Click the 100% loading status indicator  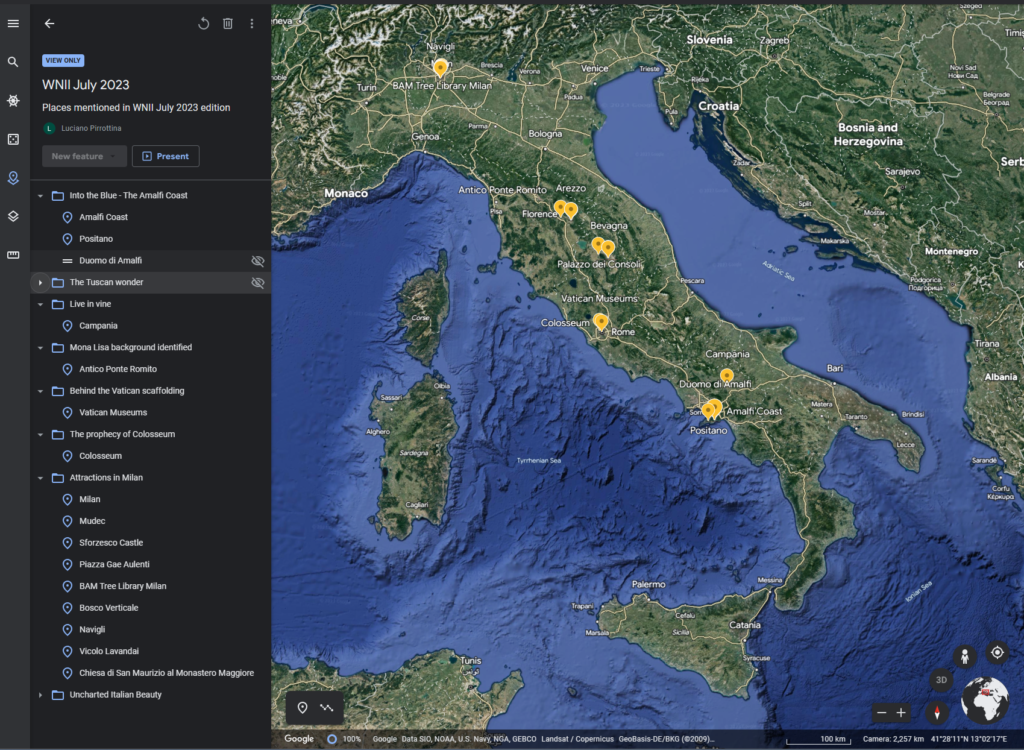tap(344, 739)
